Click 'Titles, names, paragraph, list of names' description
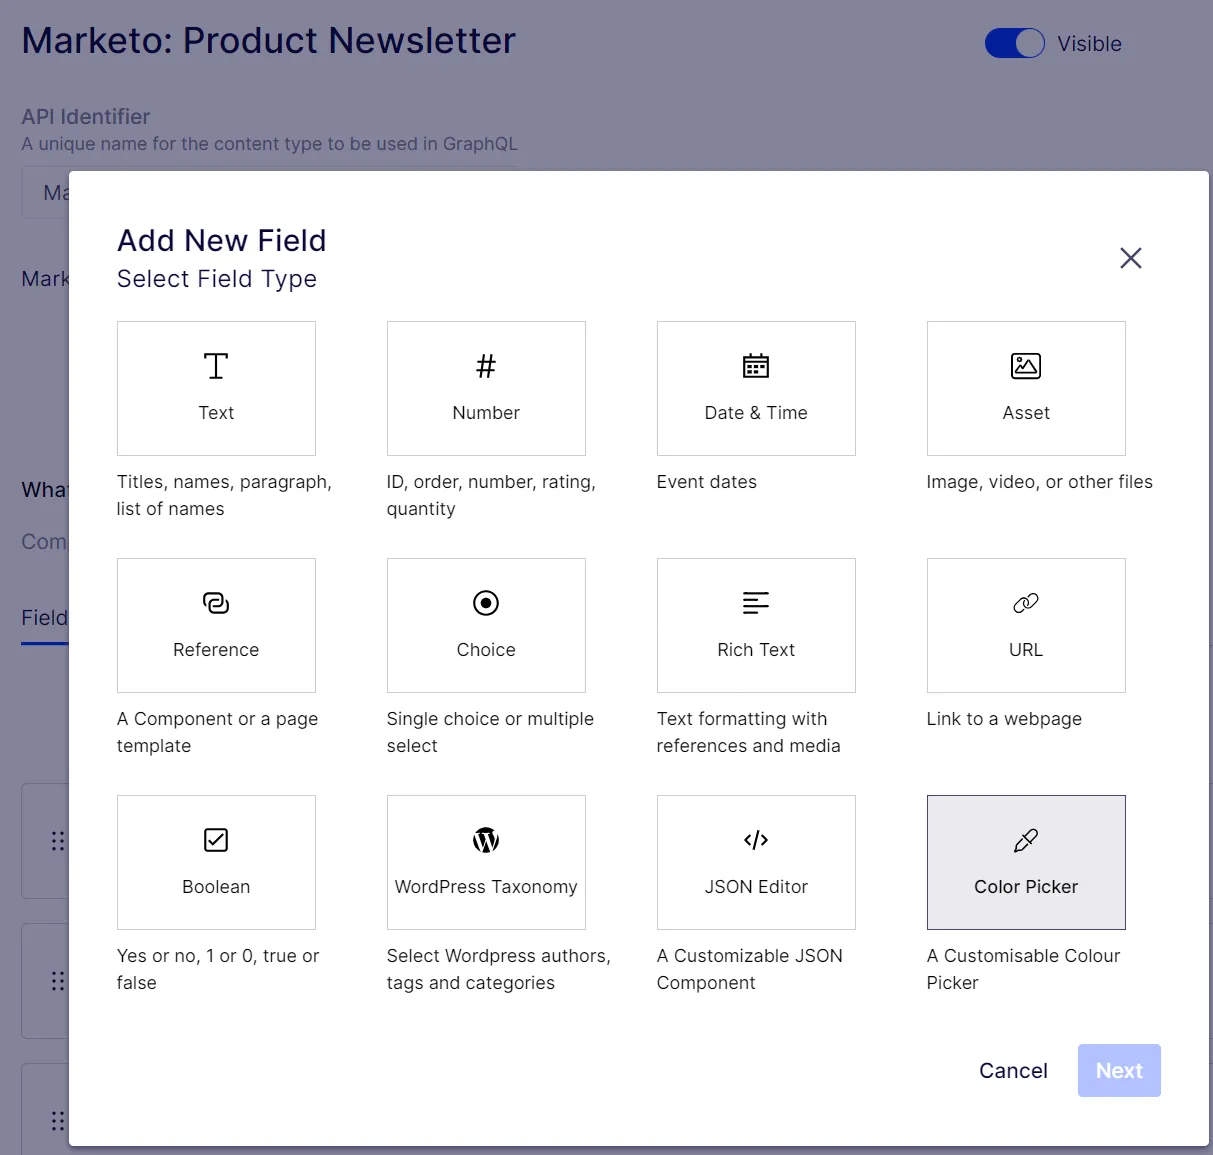This screenshot has width=1213, height=1155. (x=224, y=495)
